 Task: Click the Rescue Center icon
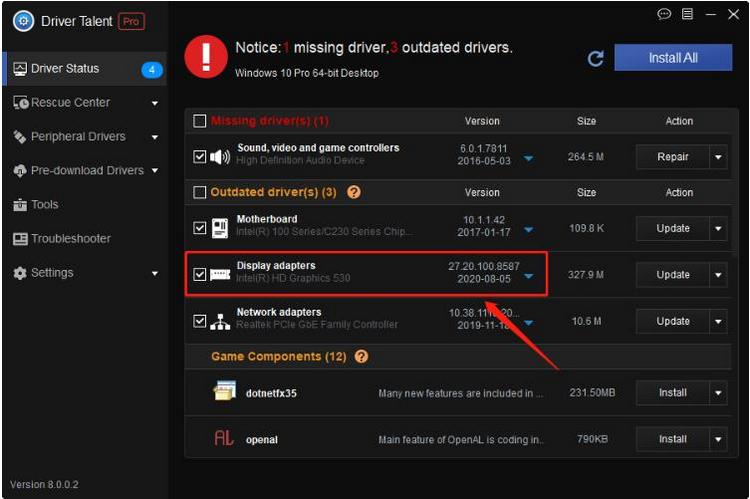[x=21, y=102]
